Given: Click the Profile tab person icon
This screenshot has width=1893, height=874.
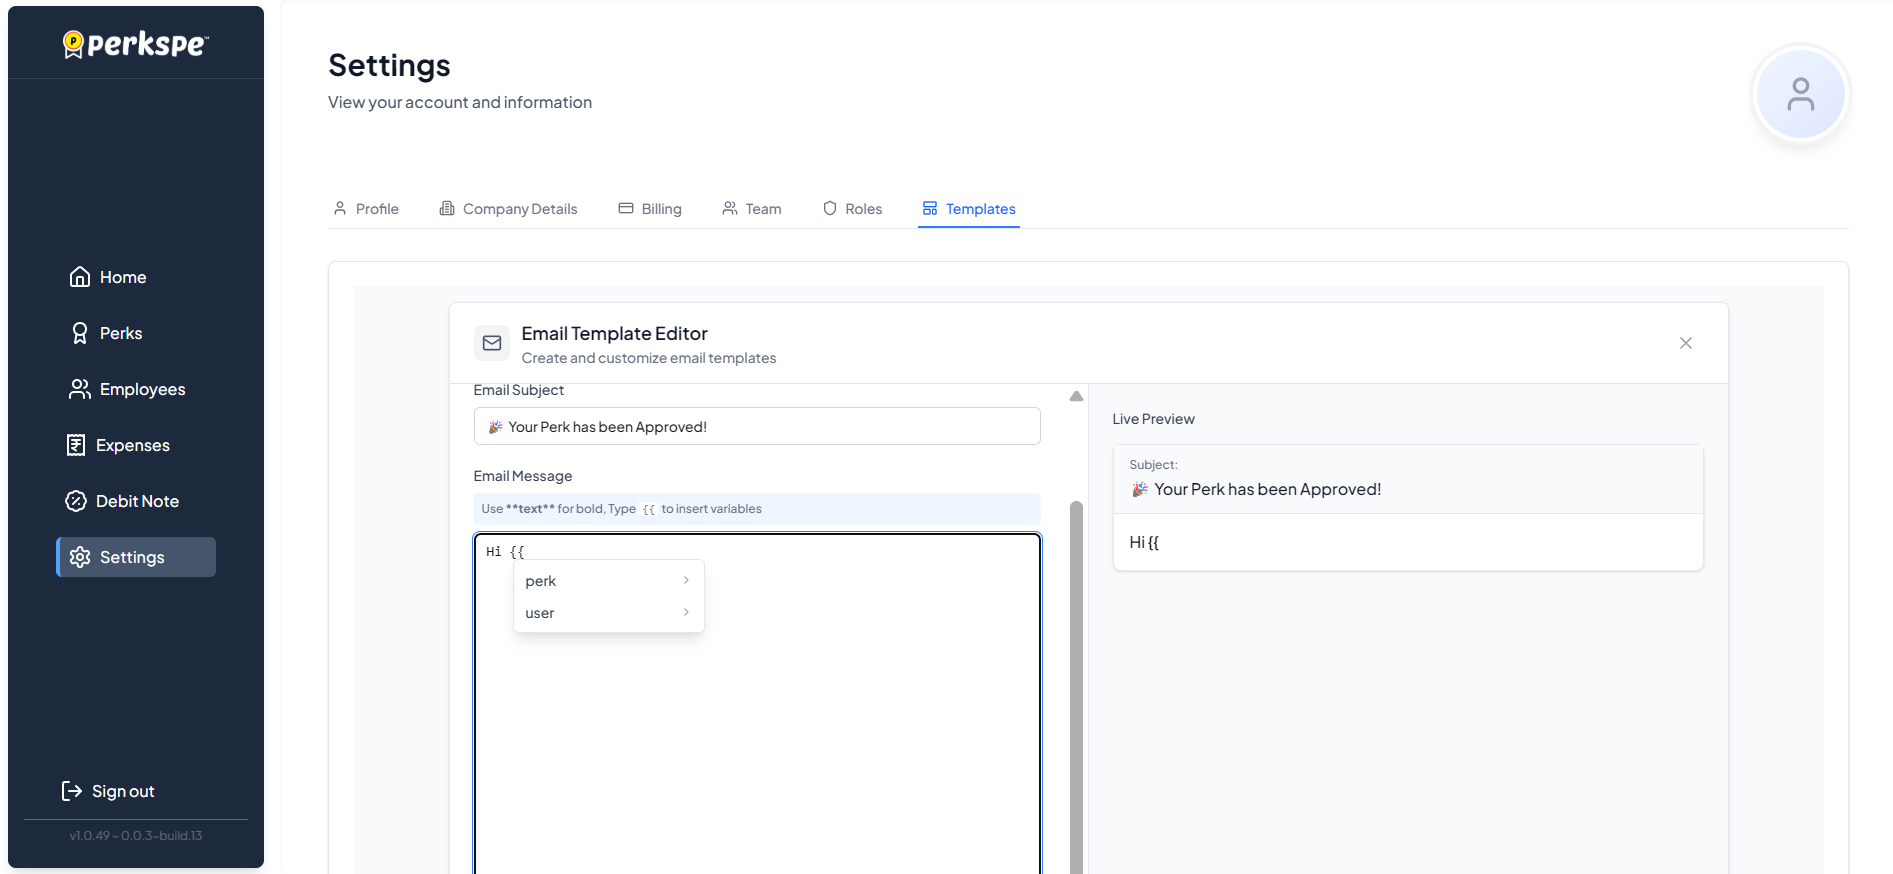Looking at the screenshot, I should pyautogui.click(x=340, y=208).
